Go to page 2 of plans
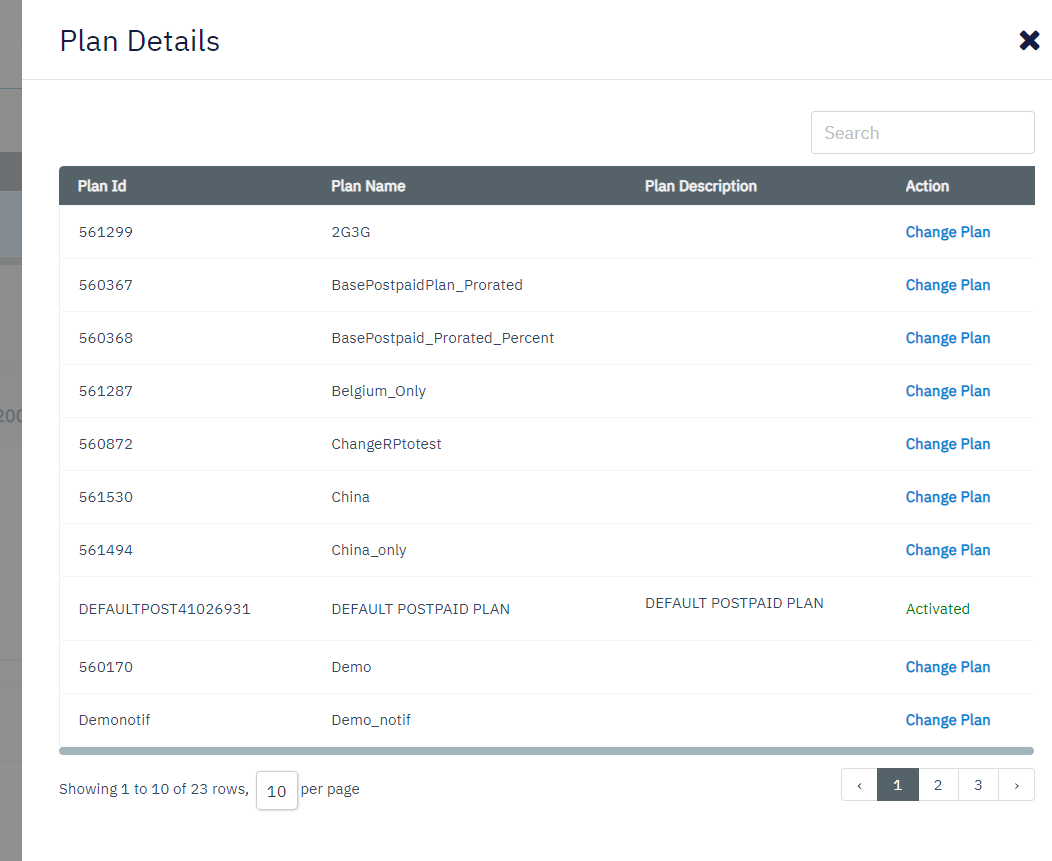1052x861 pixels. pos(937,785)
